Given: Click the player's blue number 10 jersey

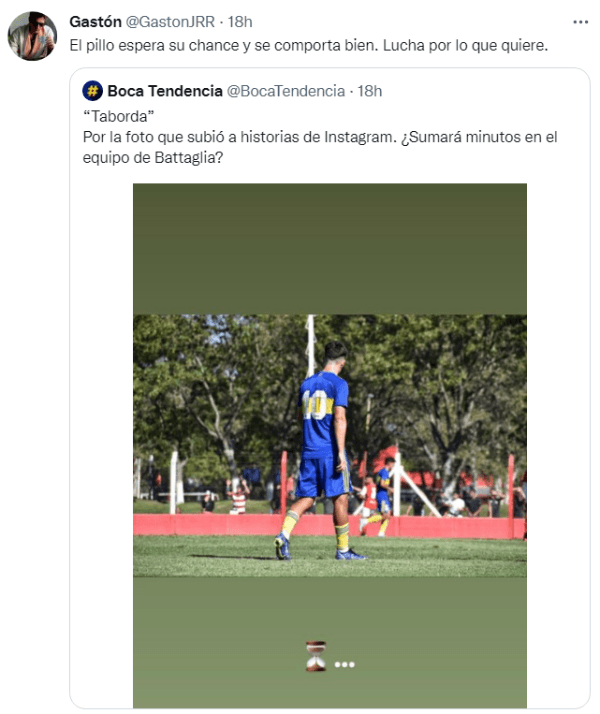Looking at the screenshot, I should [325, 410].
